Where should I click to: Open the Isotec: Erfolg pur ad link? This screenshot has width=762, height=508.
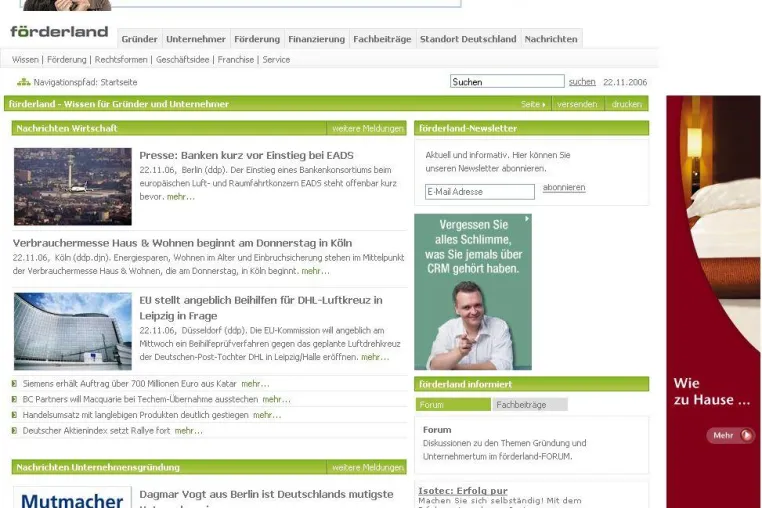click(463, 490)
